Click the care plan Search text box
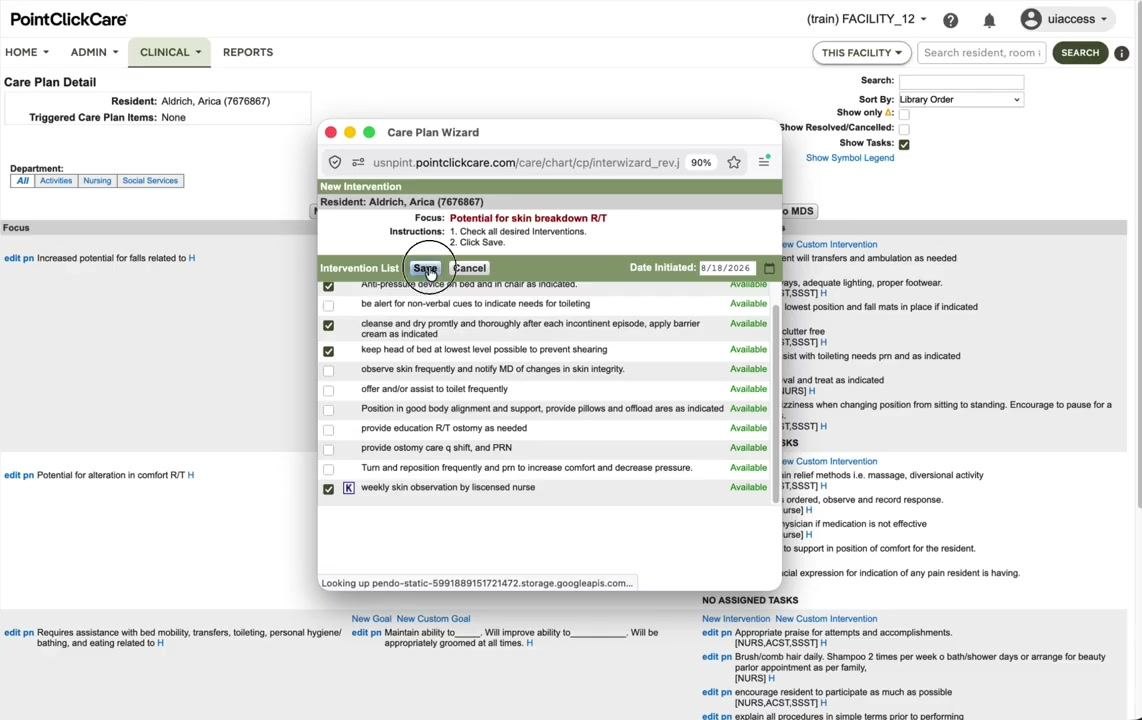This screenshot has height=720, width=1142. pyautogui.click(x=961, y=82)
